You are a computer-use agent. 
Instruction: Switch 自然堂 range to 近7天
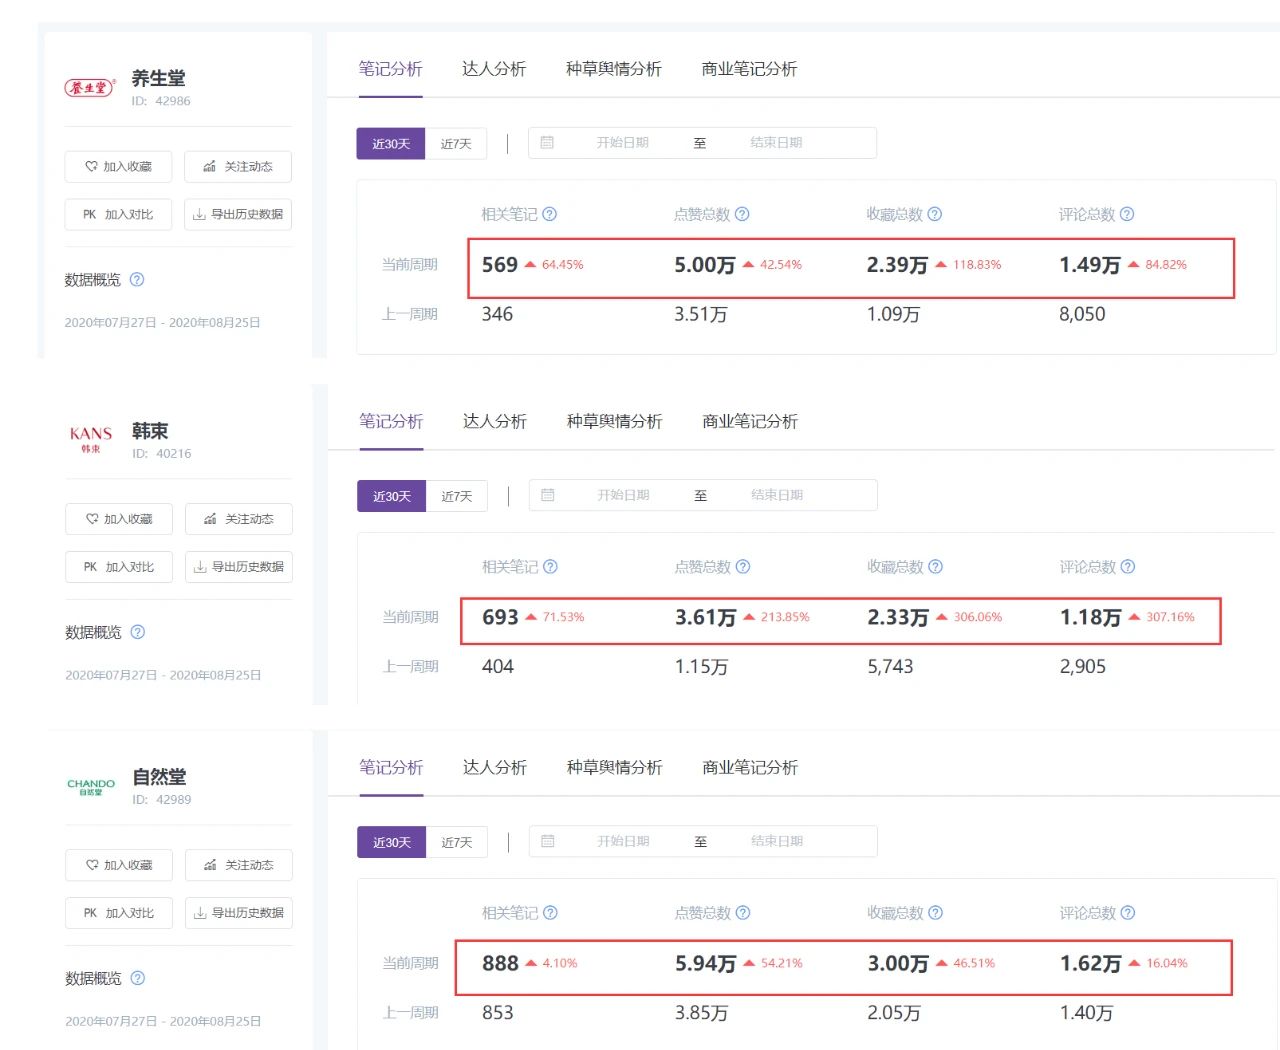457,843
